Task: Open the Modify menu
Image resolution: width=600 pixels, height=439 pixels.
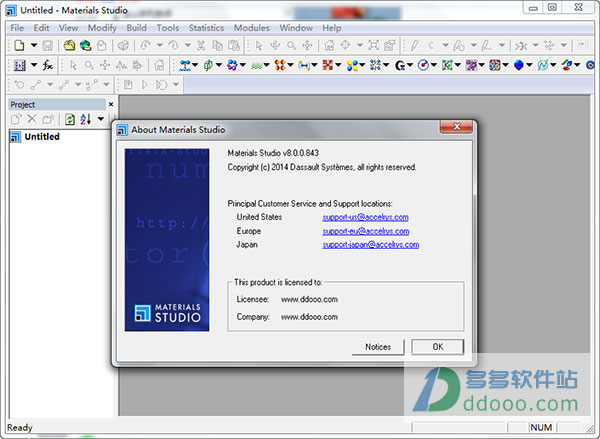Action: (102, 28)
